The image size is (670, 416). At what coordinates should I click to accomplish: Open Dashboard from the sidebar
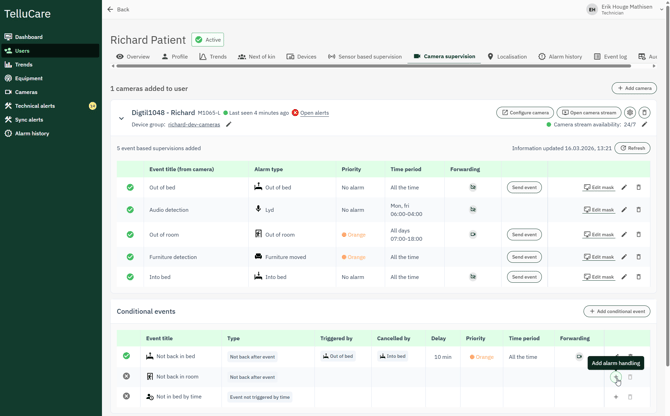click(28, 37)
